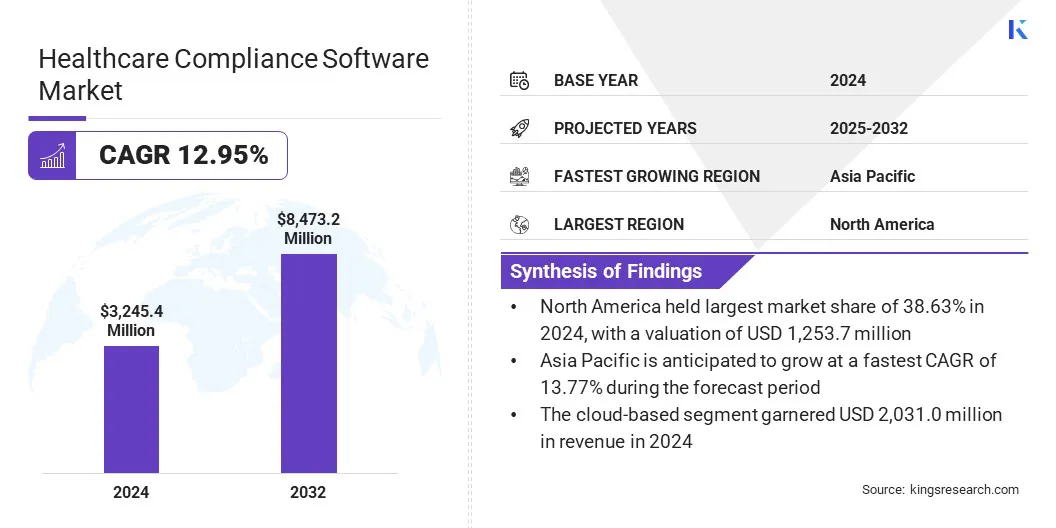Click the Synthesis of Findings header
This screenshot has height=528, width=1056.
pyautogui.click(x=606, y=271)
